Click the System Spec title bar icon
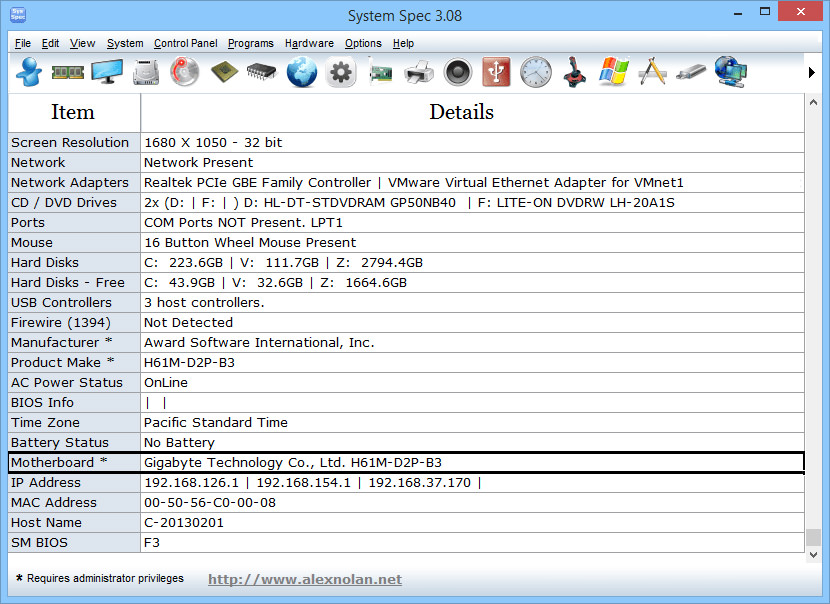The width and height of the screenshot is (830, 604). click(x=18, y=14)
